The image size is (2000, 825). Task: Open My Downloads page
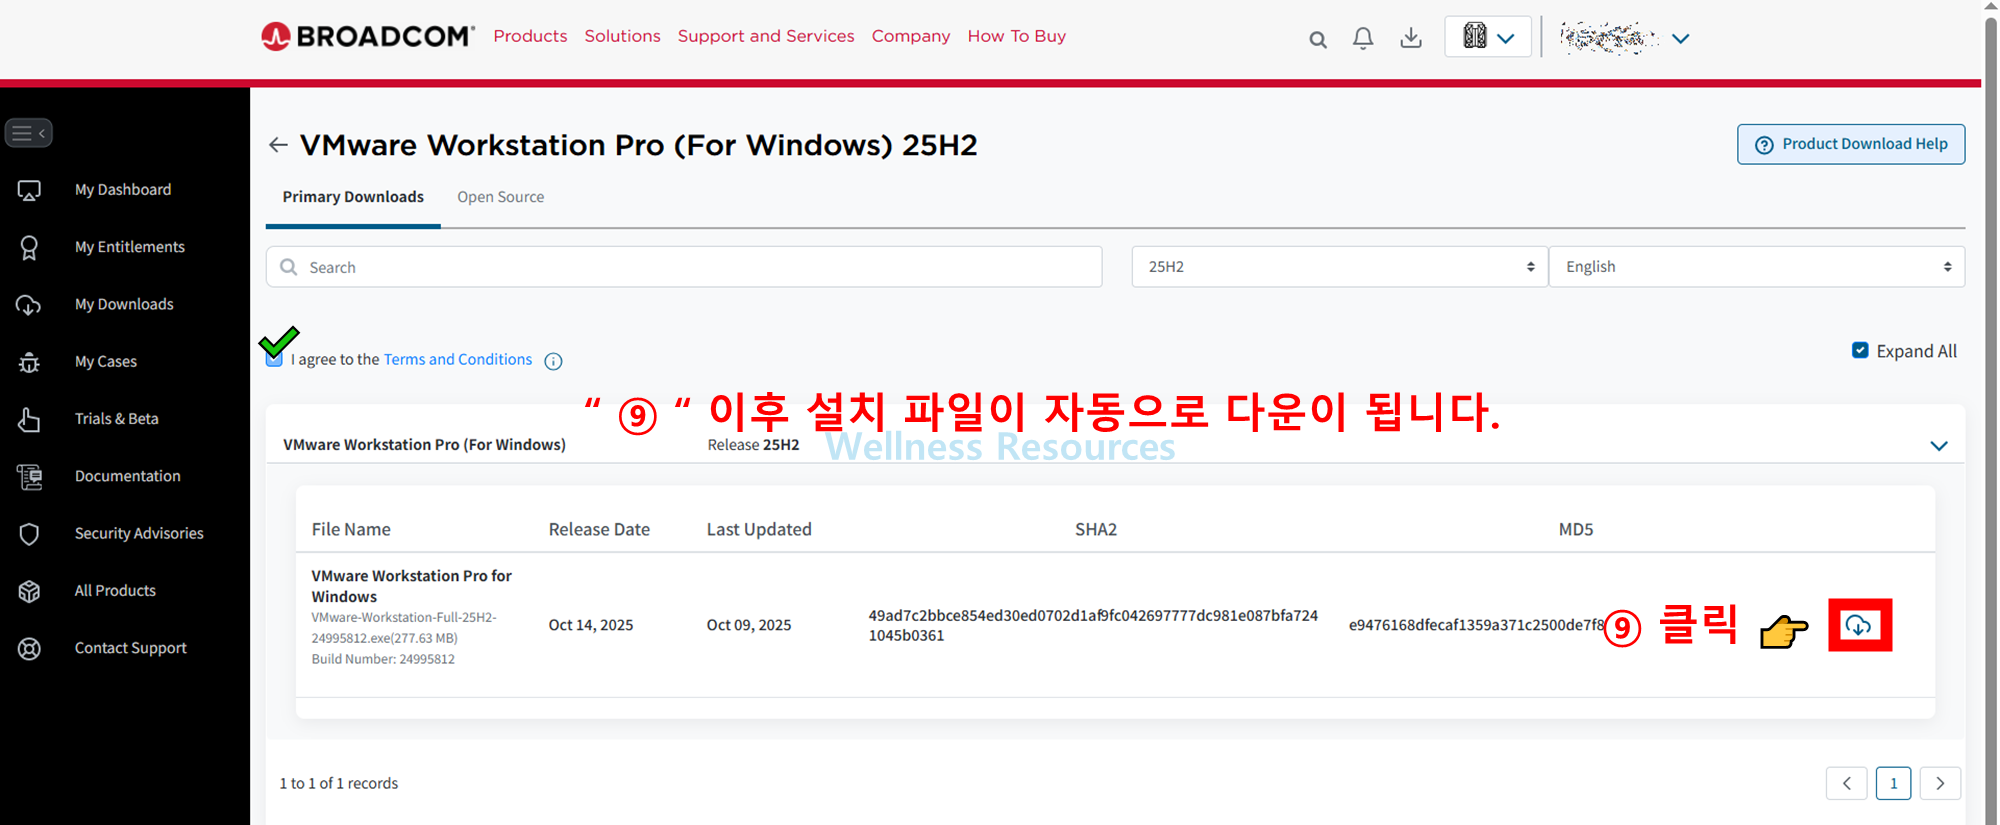(124, 304)
